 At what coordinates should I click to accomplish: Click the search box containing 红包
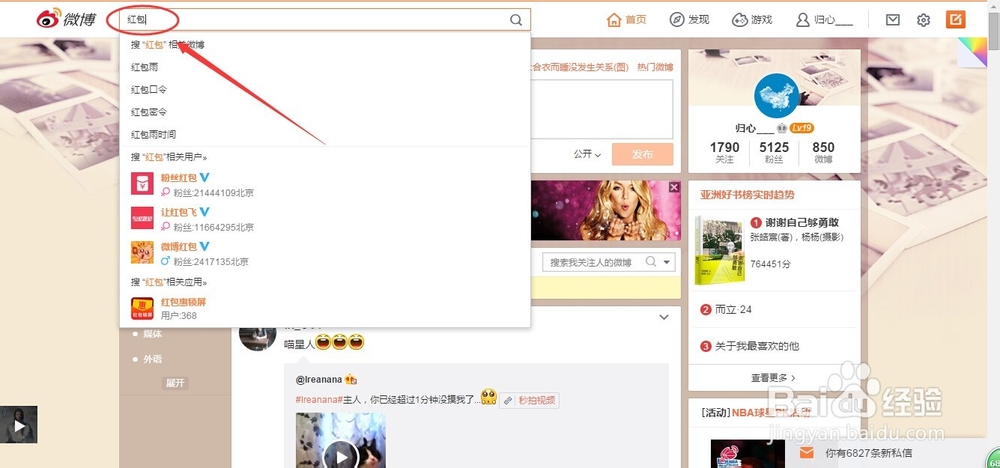[325, 20]
